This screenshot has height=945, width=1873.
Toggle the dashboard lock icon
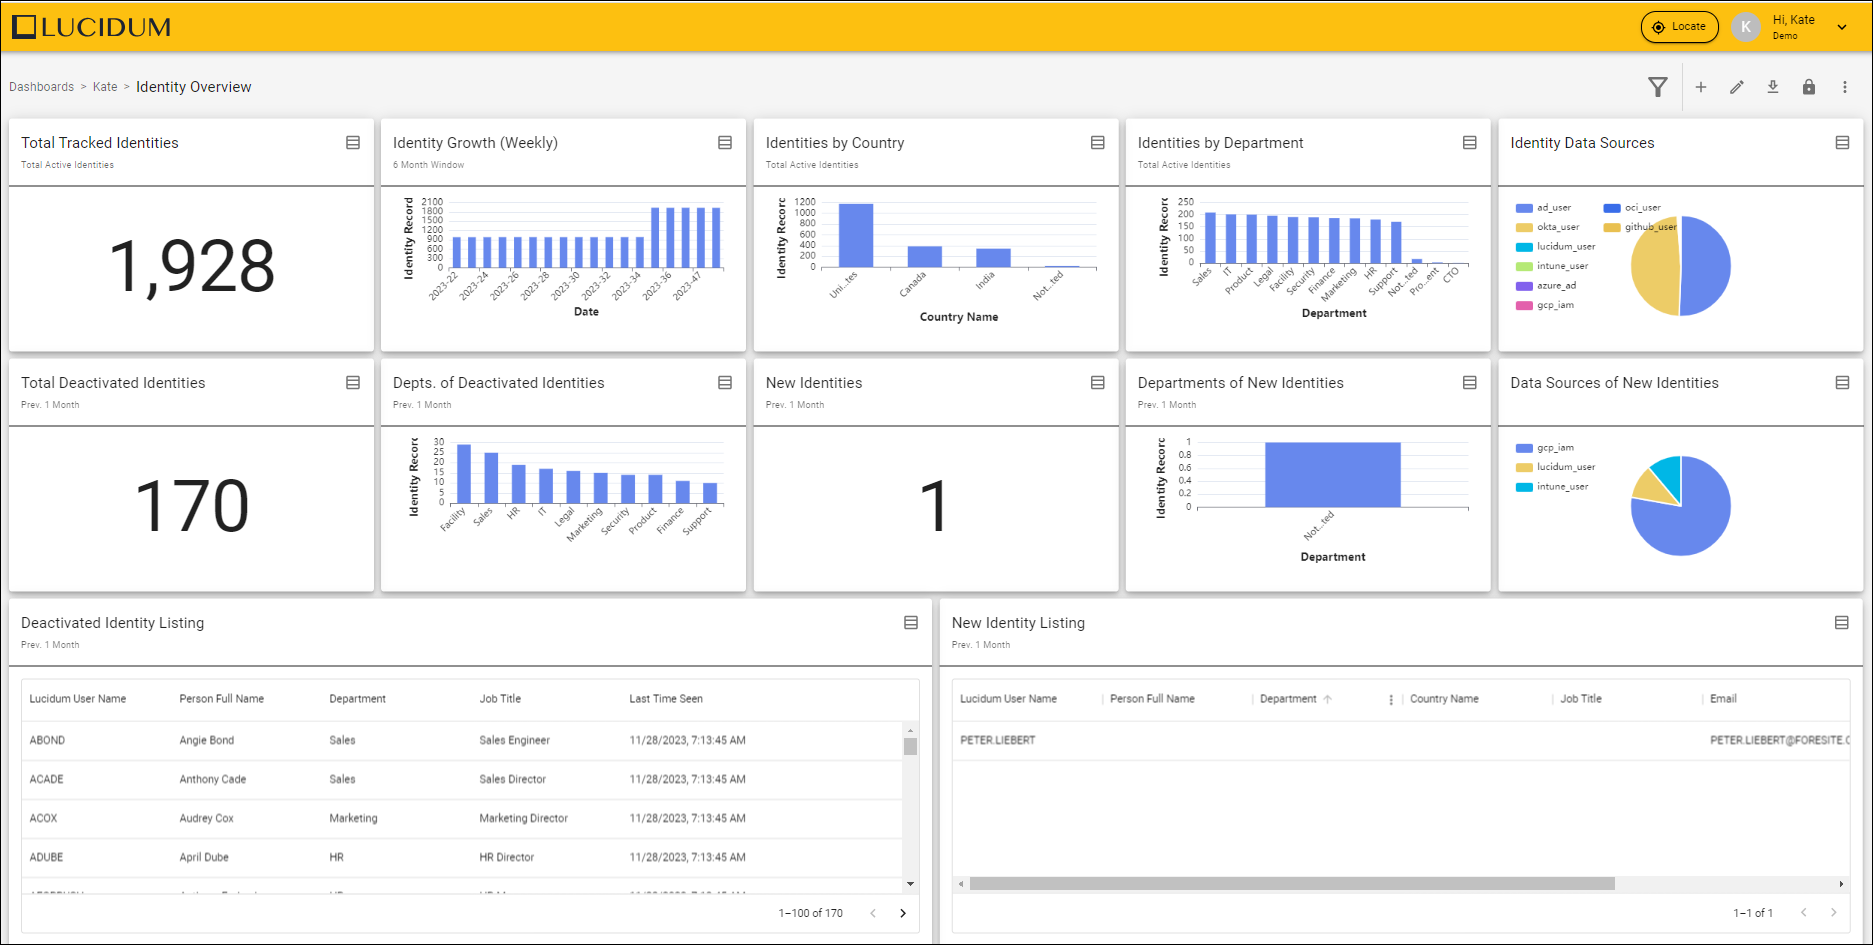pos(1808,87)
